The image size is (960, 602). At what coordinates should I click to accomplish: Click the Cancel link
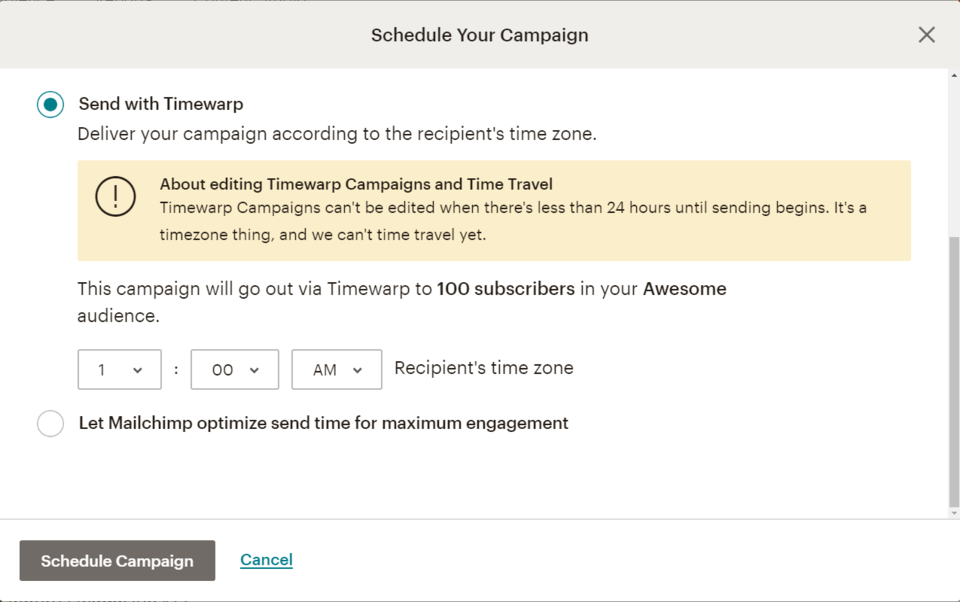(266, 560)
